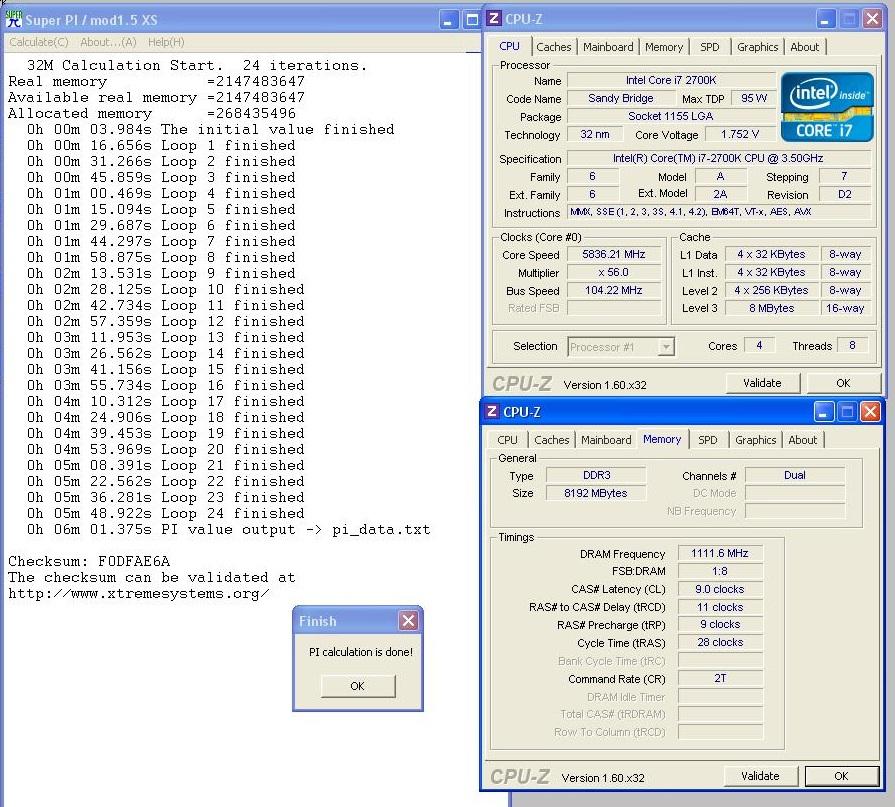Click the PI value output pi_data.txt line
Viewport: 895px width, 807px height.
click(228, 530)
